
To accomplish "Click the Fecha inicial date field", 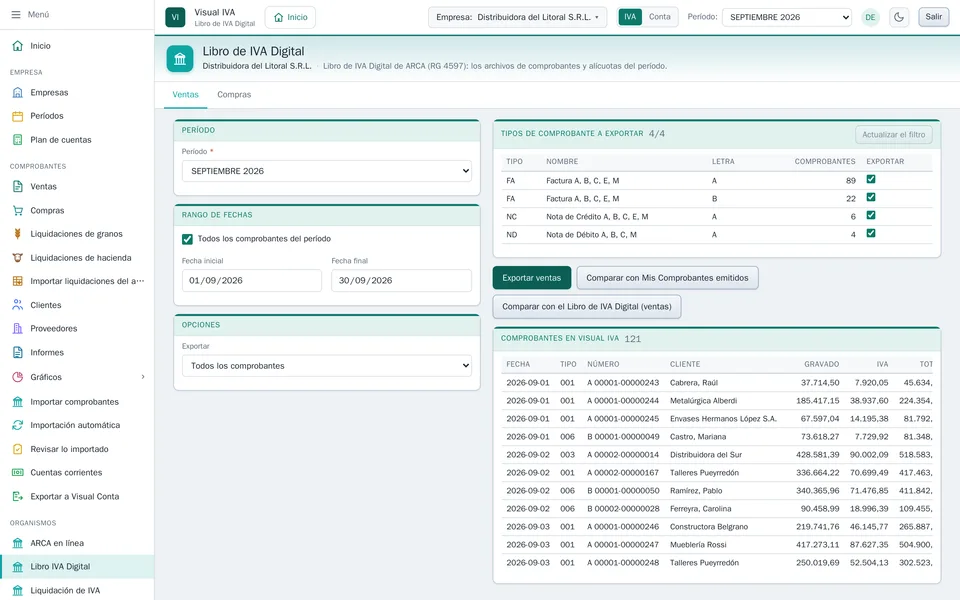I will [x=252, y=280].
